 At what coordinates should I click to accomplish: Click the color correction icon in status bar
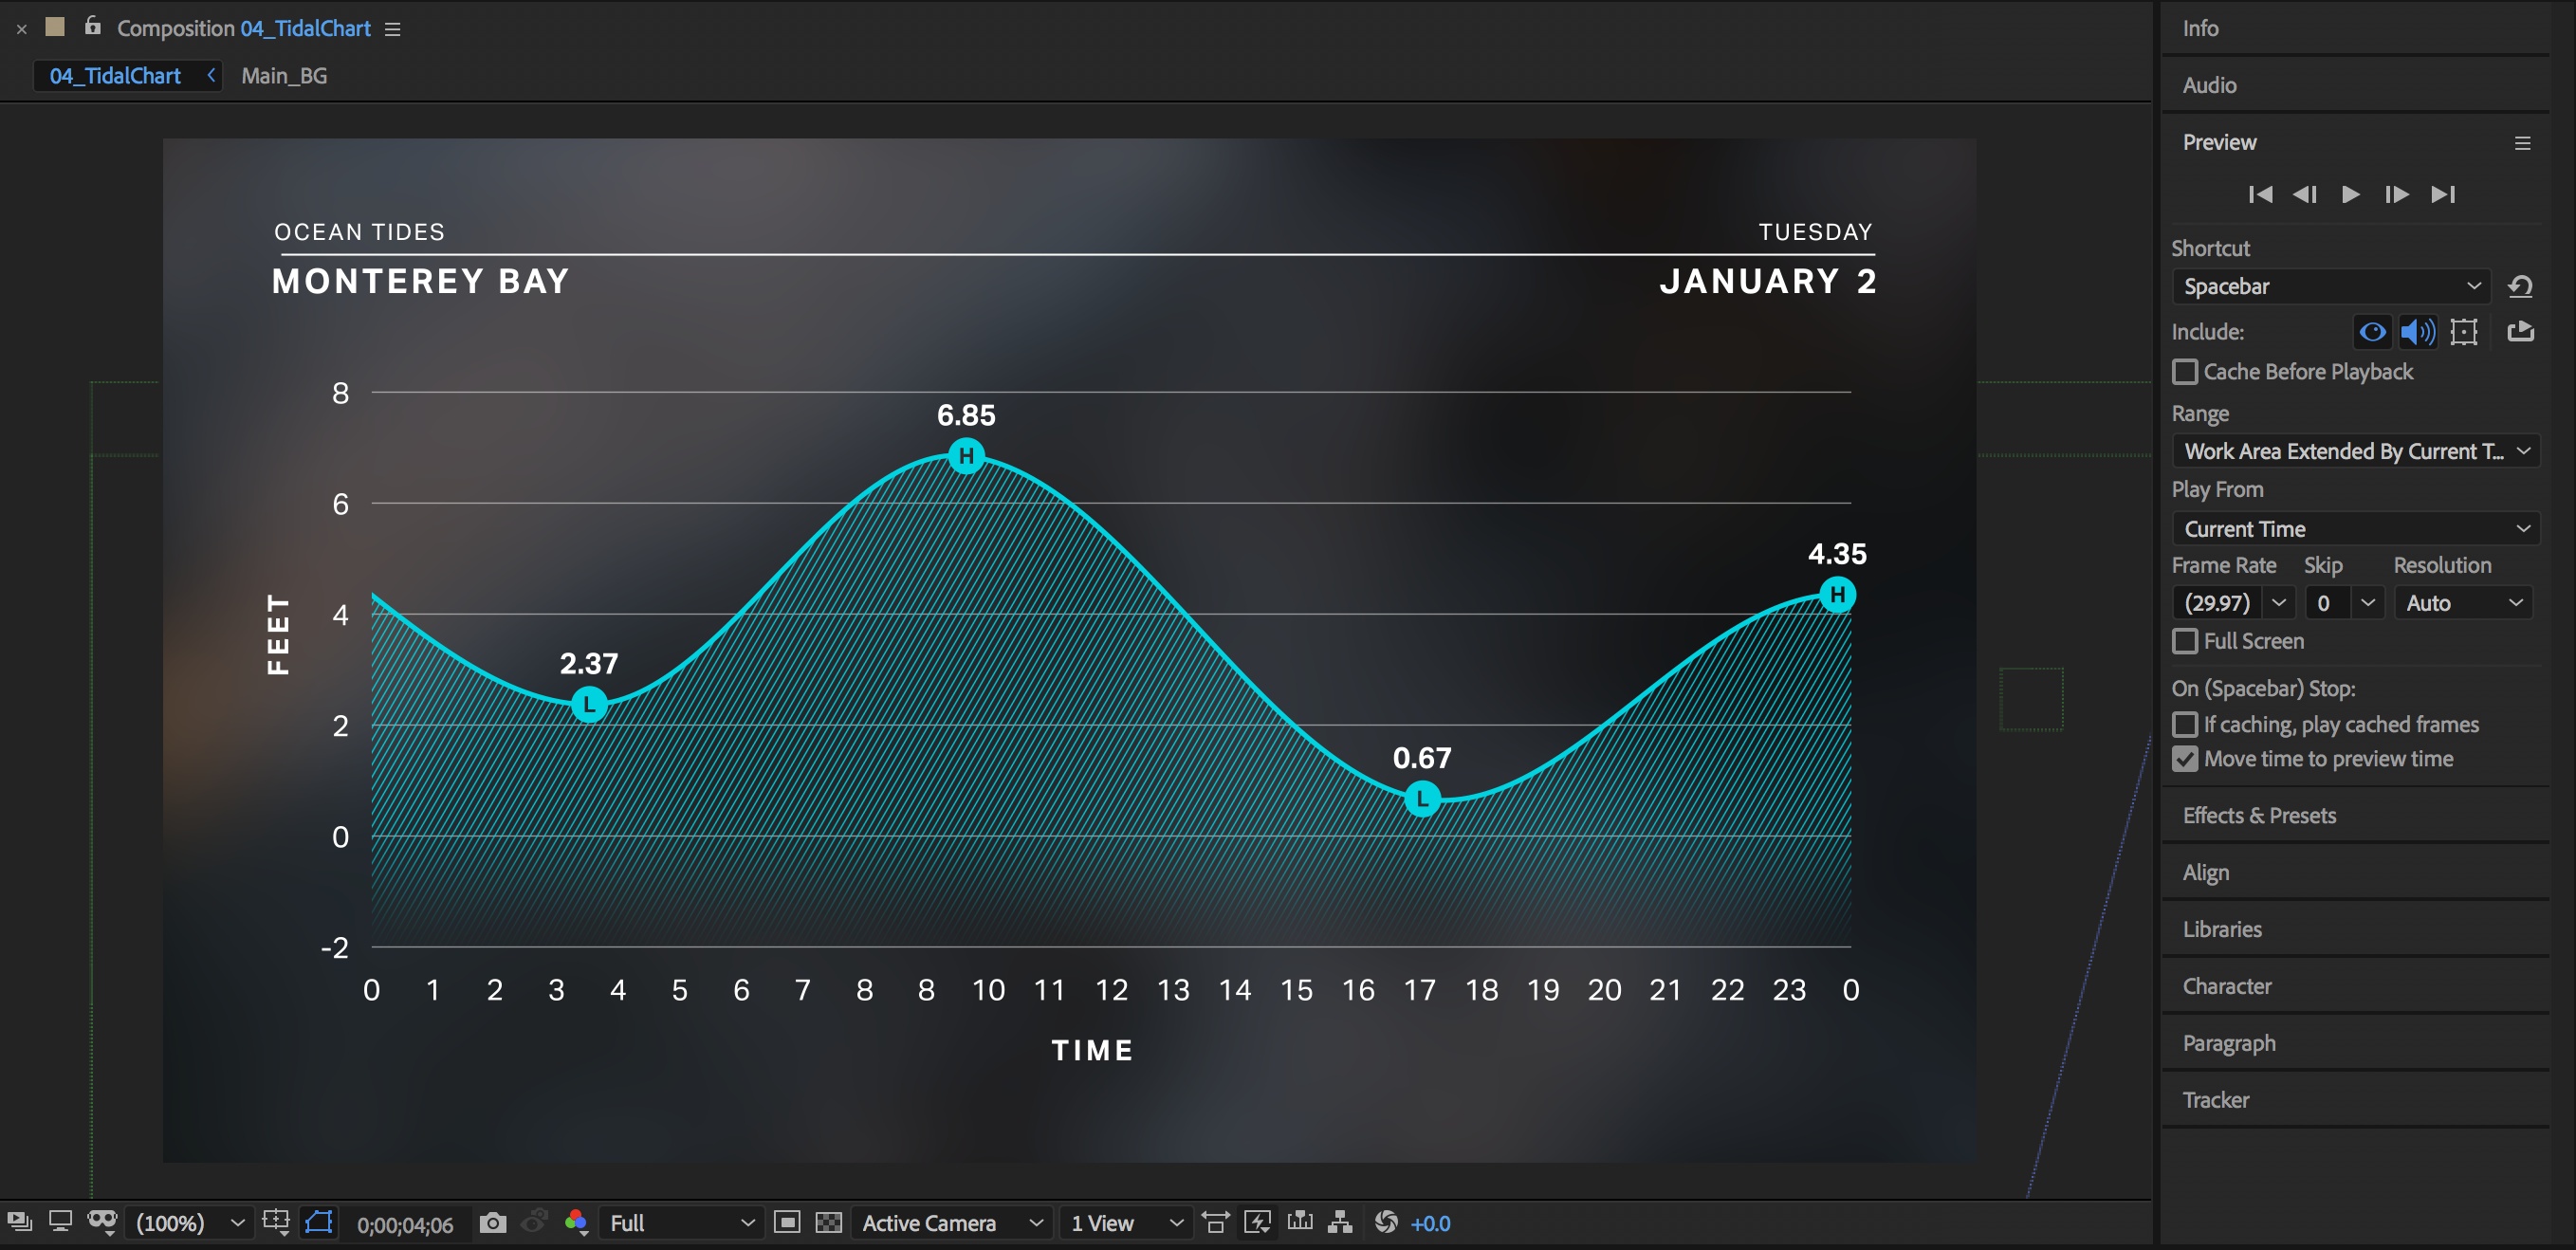579,1221
